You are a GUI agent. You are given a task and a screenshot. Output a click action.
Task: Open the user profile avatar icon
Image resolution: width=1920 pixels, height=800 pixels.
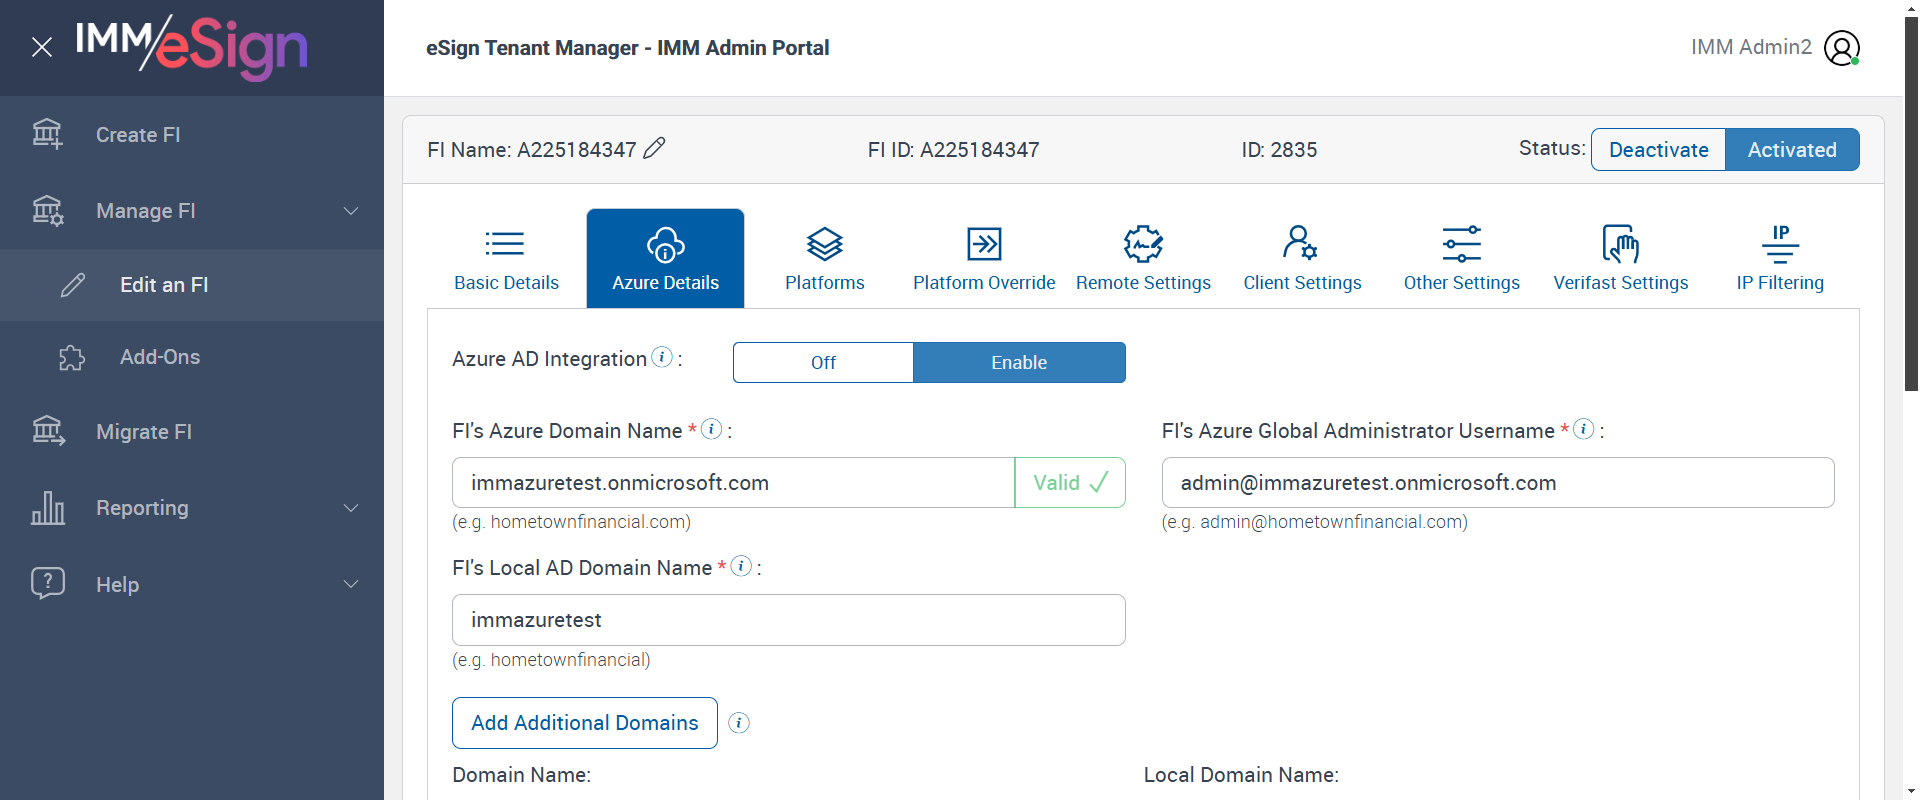click(x=1841, y=47)
